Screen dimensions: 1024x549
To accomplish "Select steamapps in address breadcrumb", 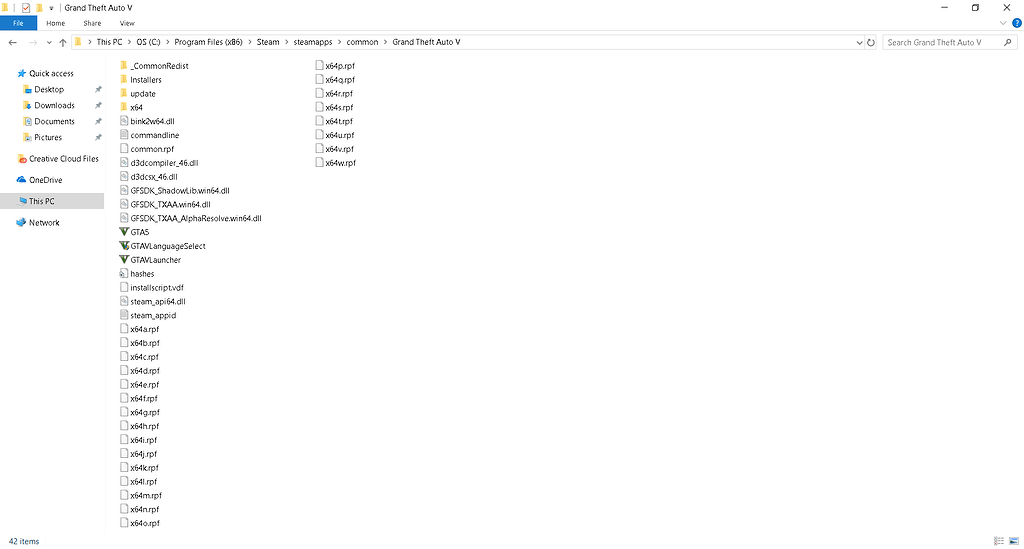I will tap(313, 42).
